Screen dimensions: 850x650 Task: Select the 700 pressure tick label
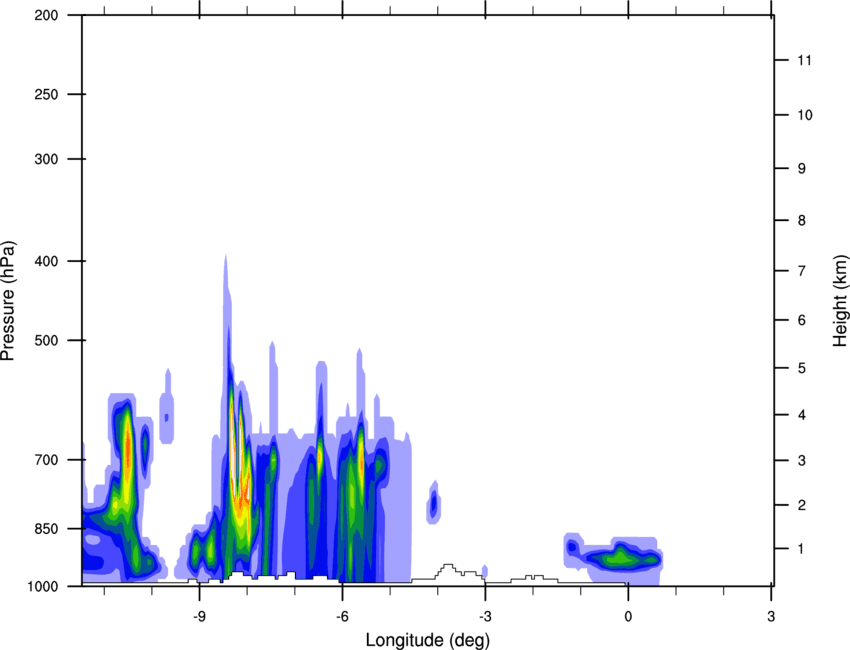46,460
